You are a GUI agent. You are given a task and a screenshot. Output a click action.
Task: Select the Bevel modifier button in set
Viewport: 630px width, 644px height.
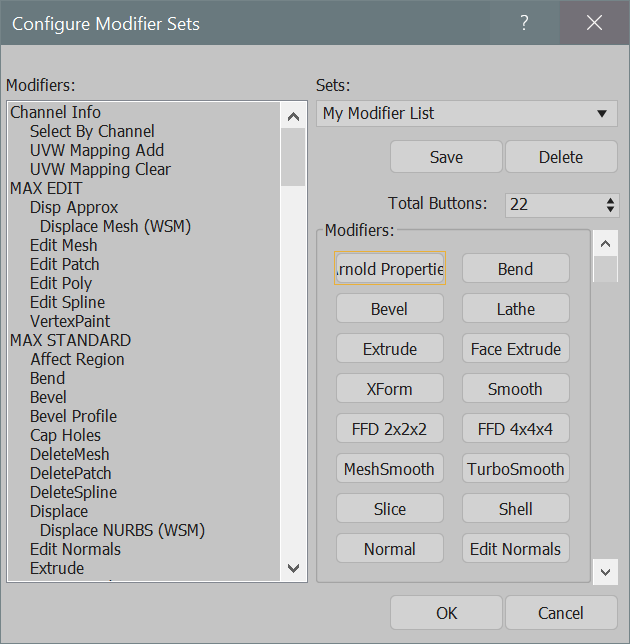click(x=390, y=308)
